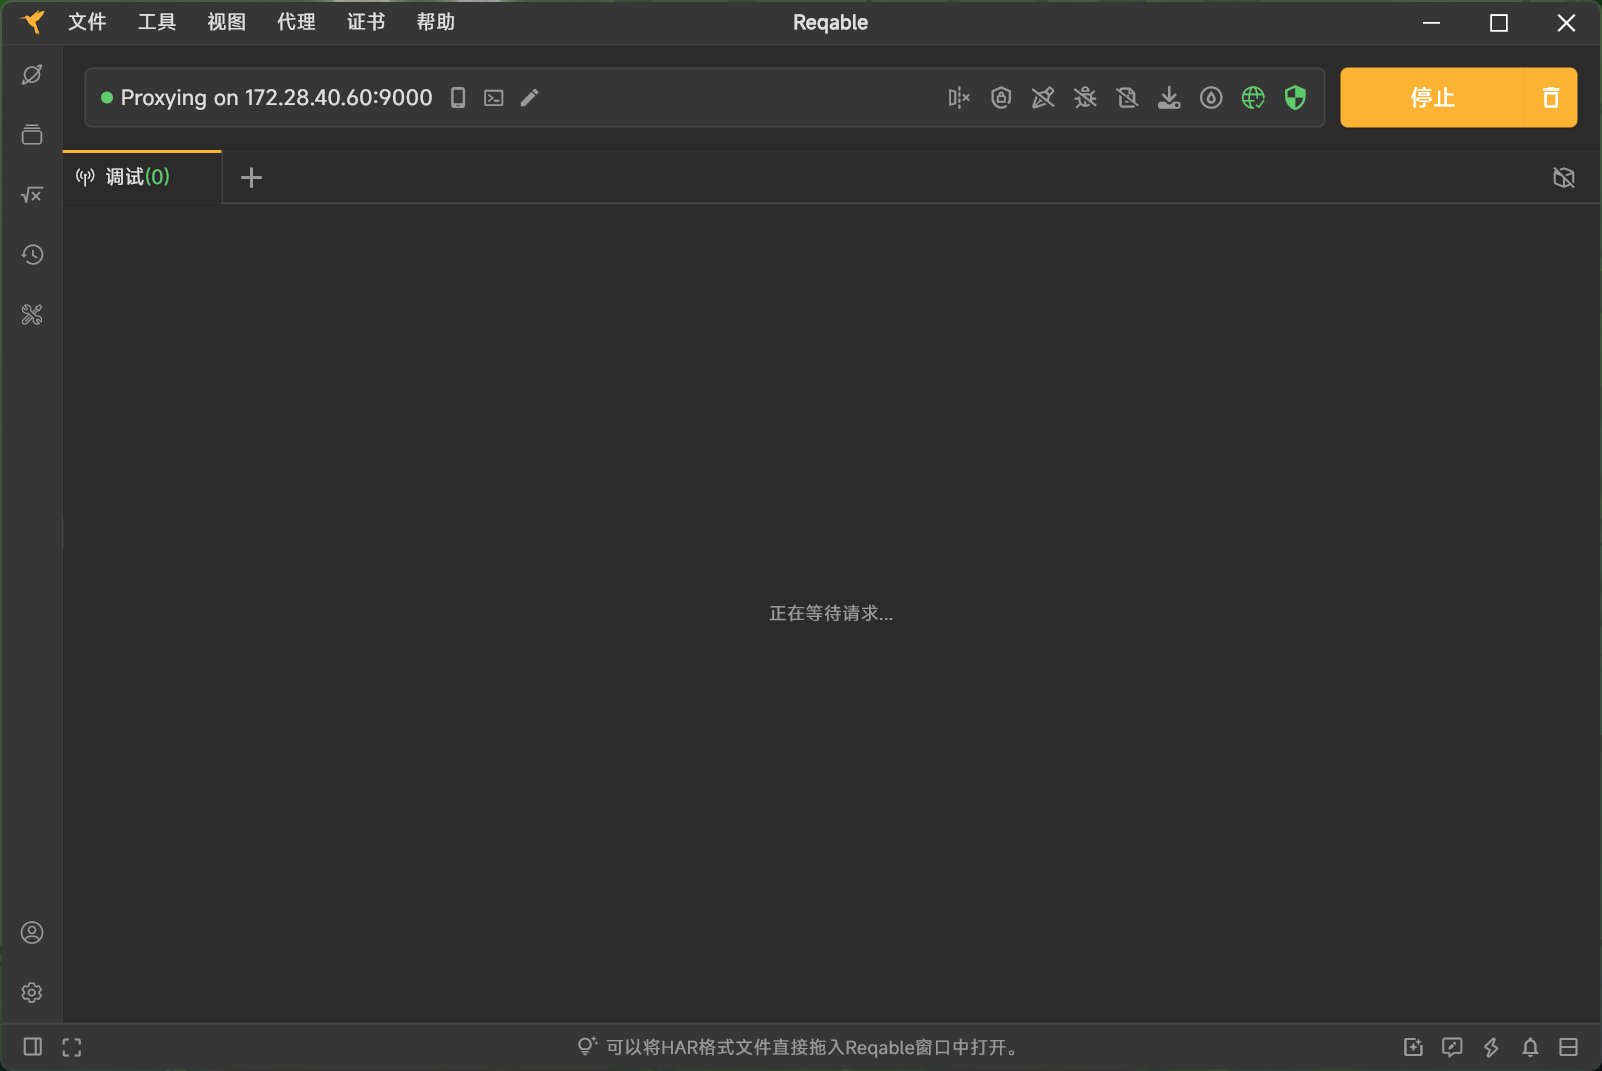This screenshot has height=1071, width=1602.
Task: Edit the proxy address with the pencil icon
Action: click(530, 97)
